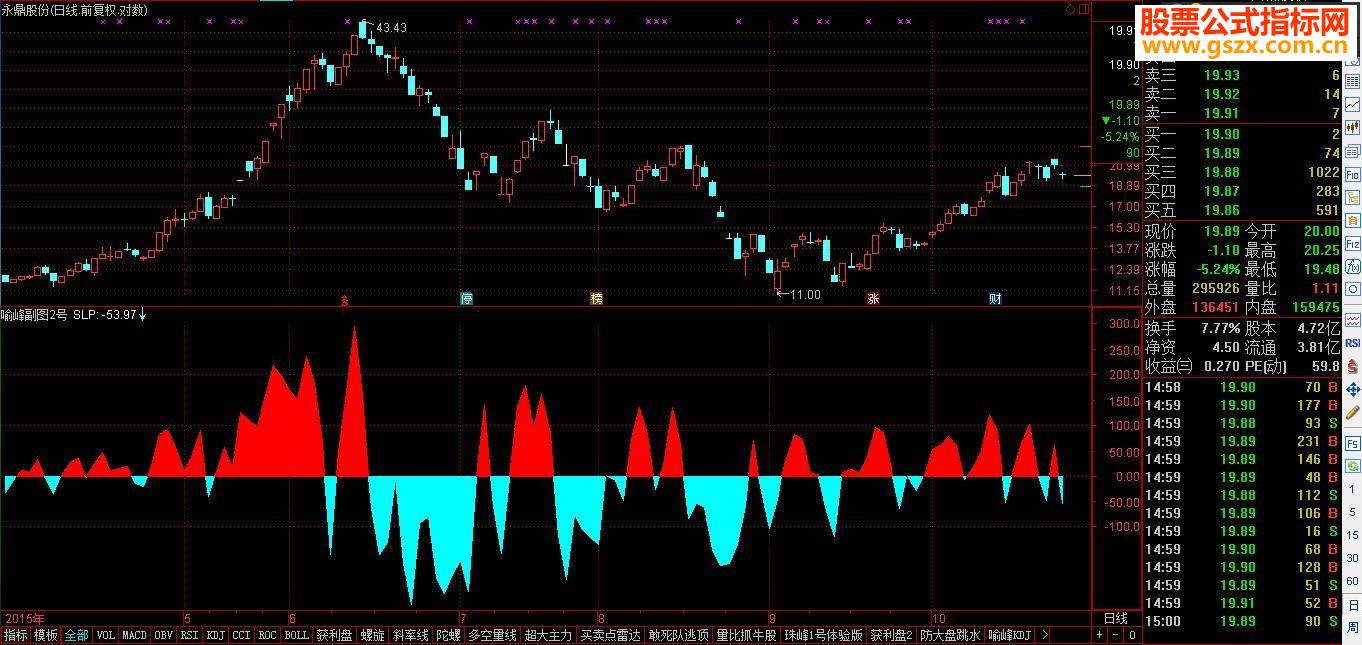Viewport: 1362px width, 645px height.
Task: Click the 财 marker on the chart
Action: (x=996, y=298)
